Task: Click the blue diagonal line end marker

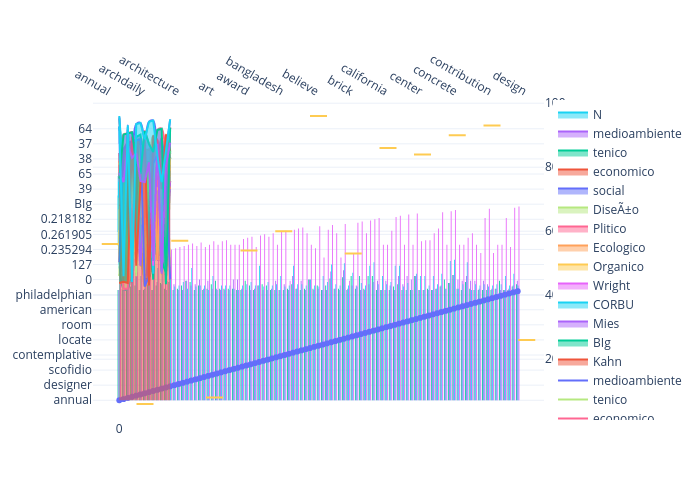Action: coord(518,291)
